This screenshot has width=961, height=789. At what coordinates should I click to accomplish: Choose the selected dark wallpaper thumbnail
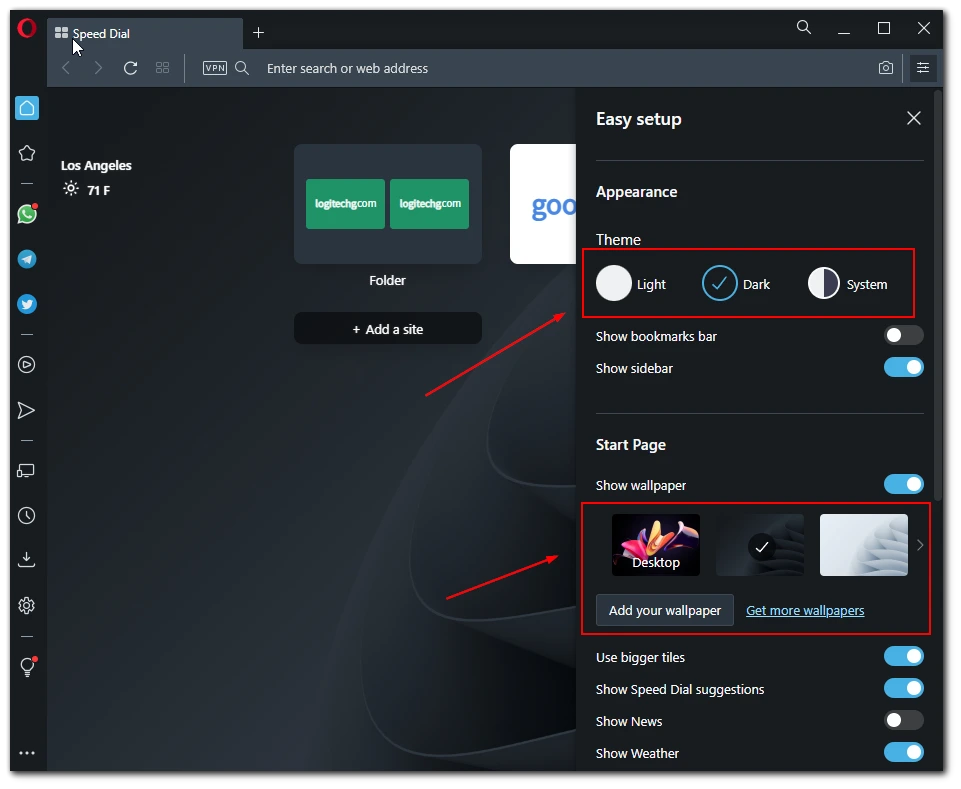point(760,545)
